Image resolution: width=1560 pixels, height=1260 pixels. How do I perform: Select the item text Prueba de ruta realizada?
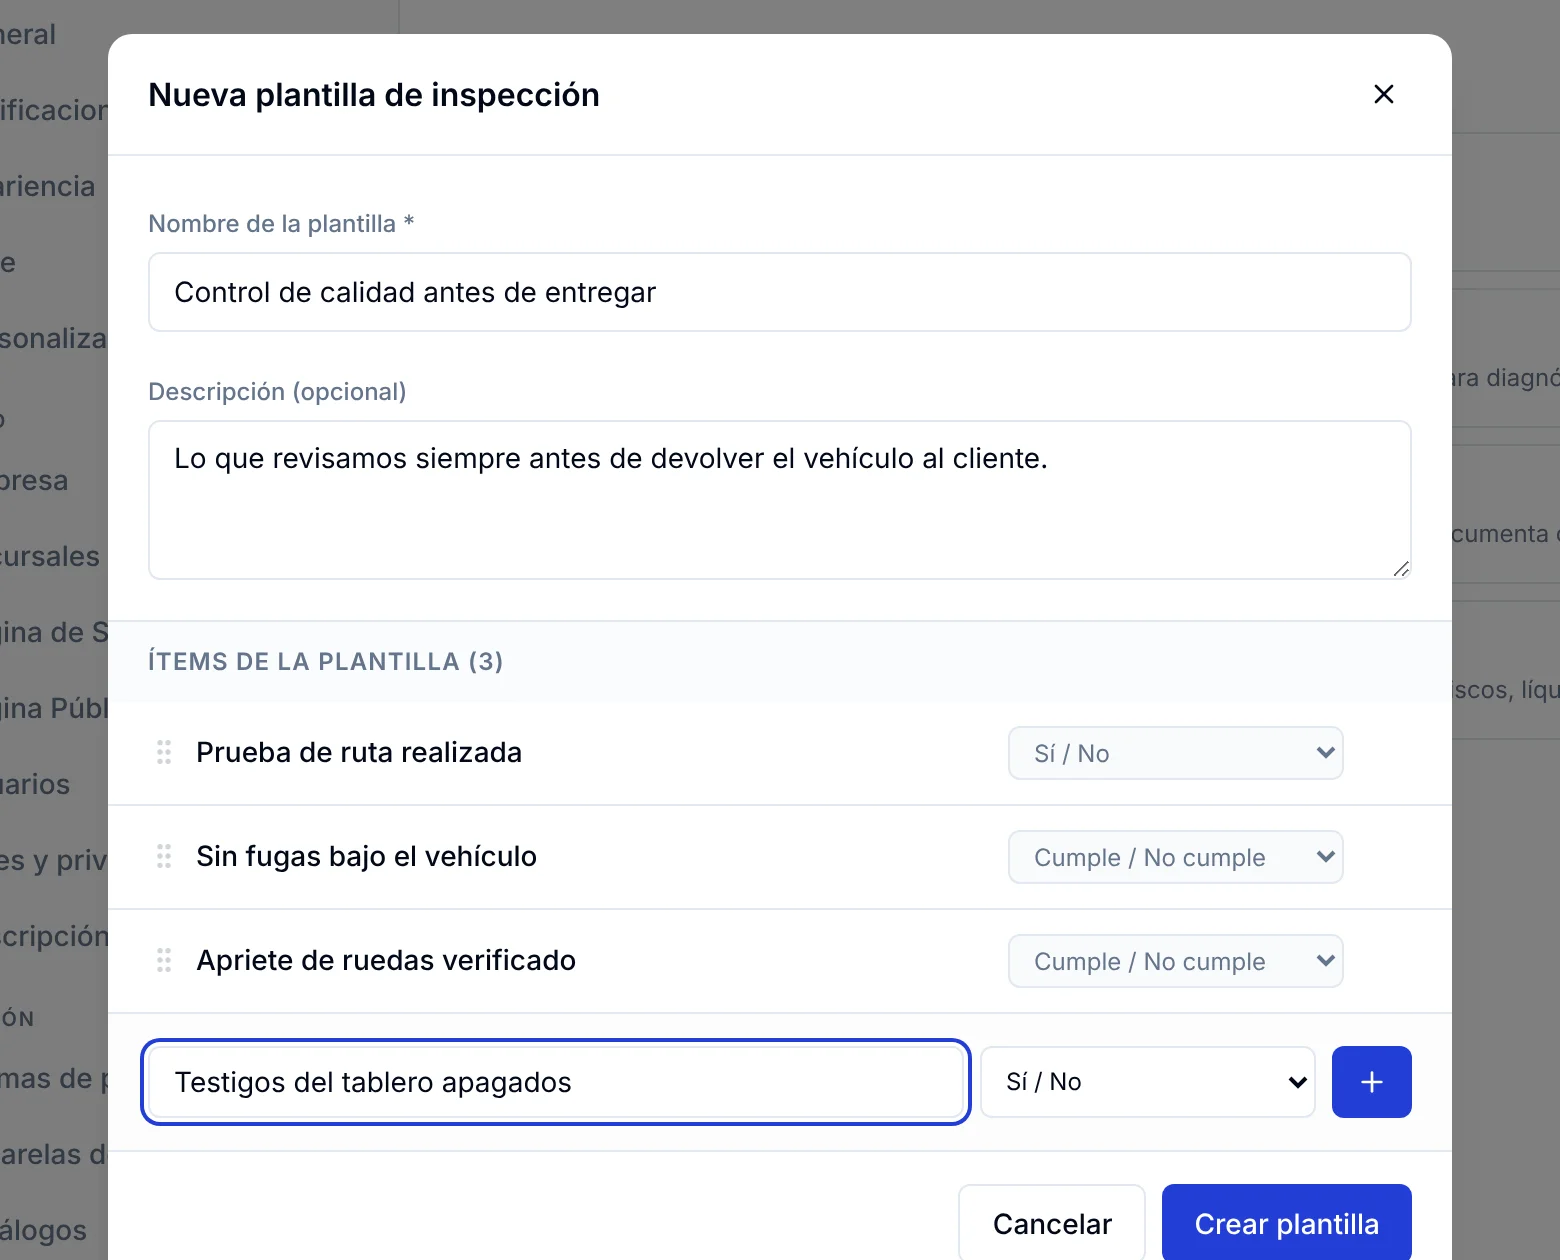(359, 752)
